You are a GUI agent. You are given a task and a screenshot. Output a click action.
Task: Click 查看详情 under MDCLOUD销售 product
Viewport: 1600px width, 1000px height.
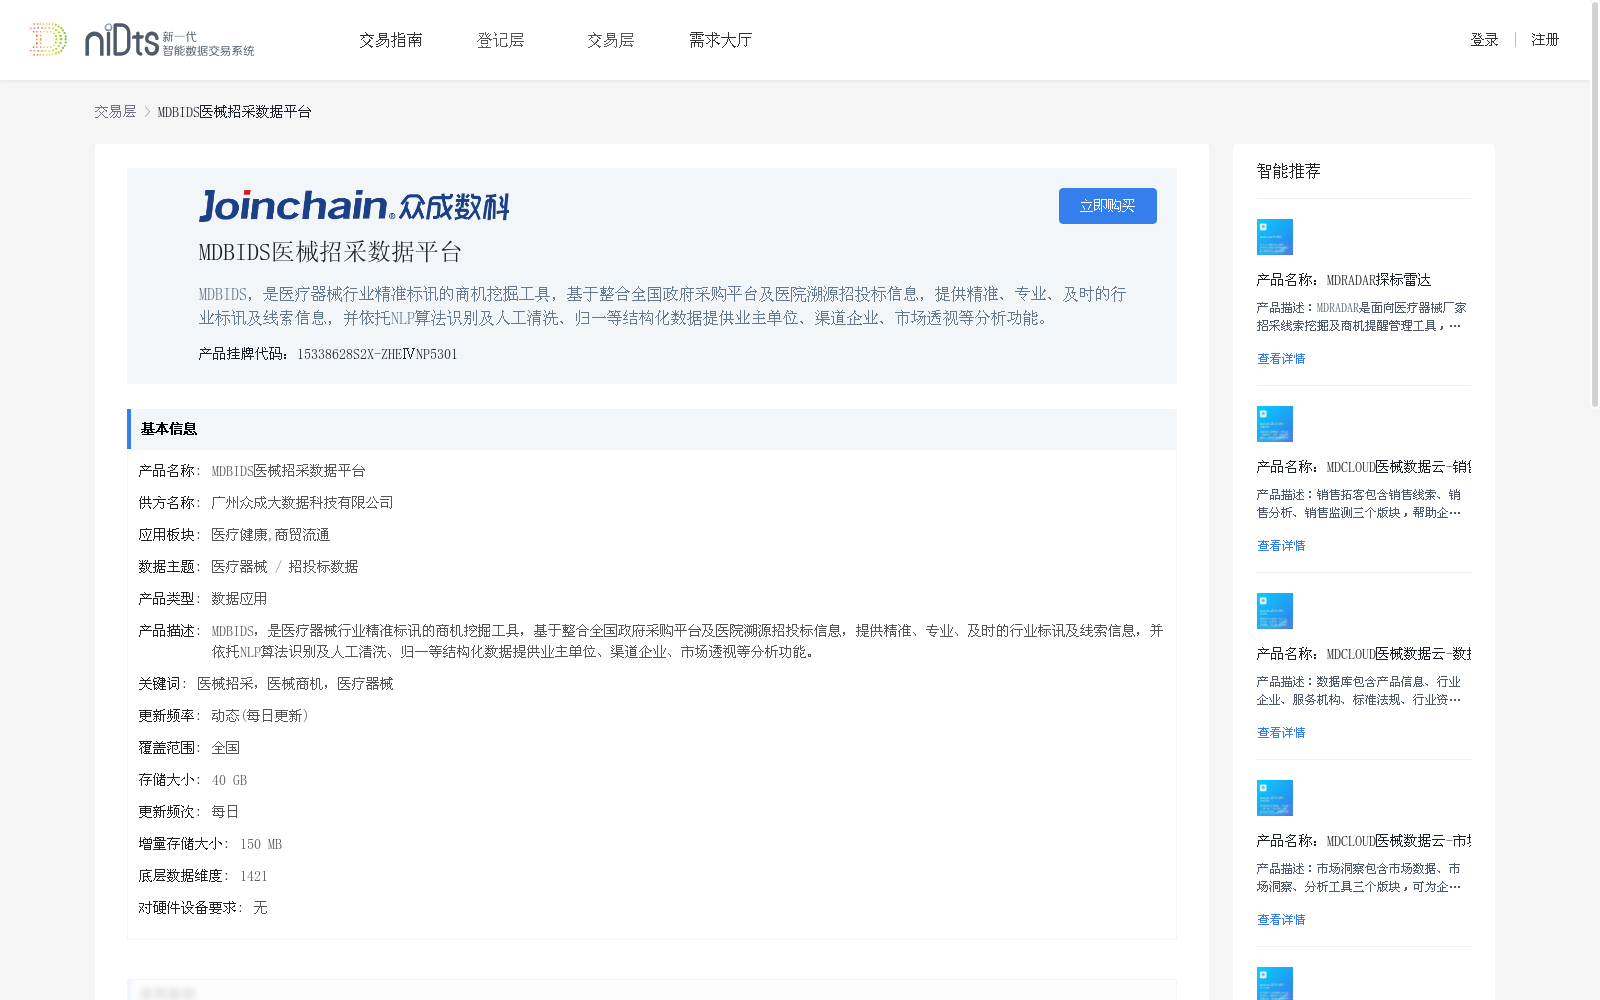[1281, 546]
